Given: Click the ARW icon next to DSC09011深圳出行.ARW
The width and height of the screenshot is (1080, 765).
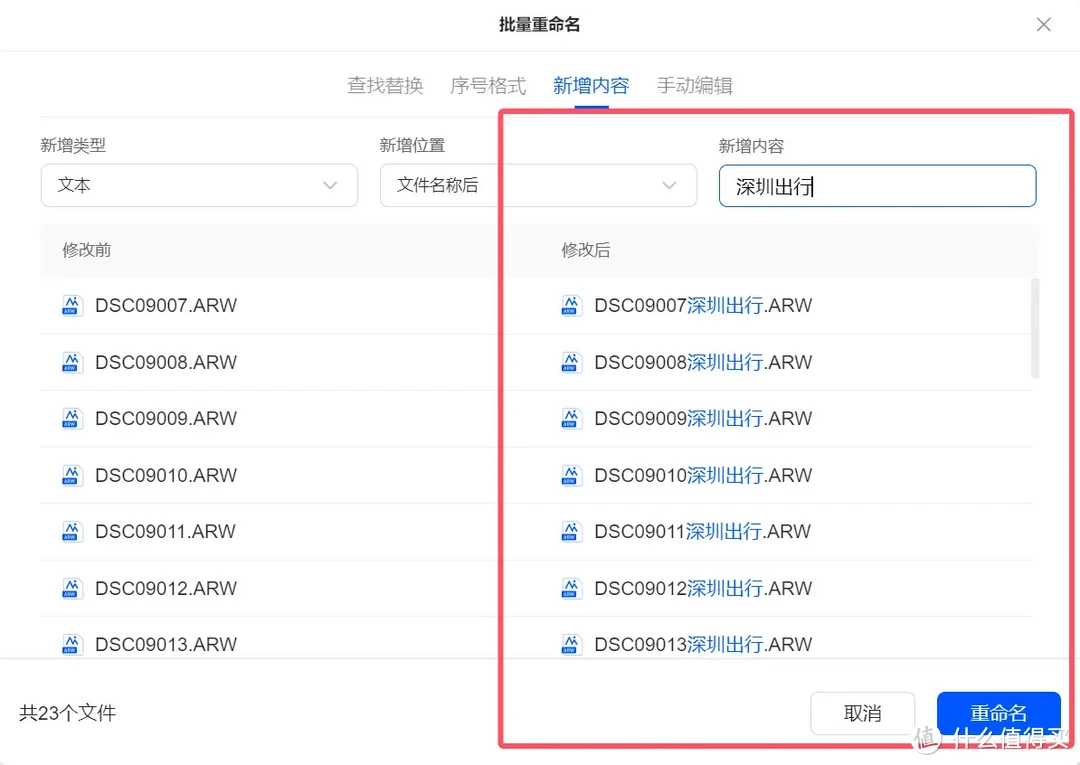Looking at the screenshot, I should (x=570, y=531).
